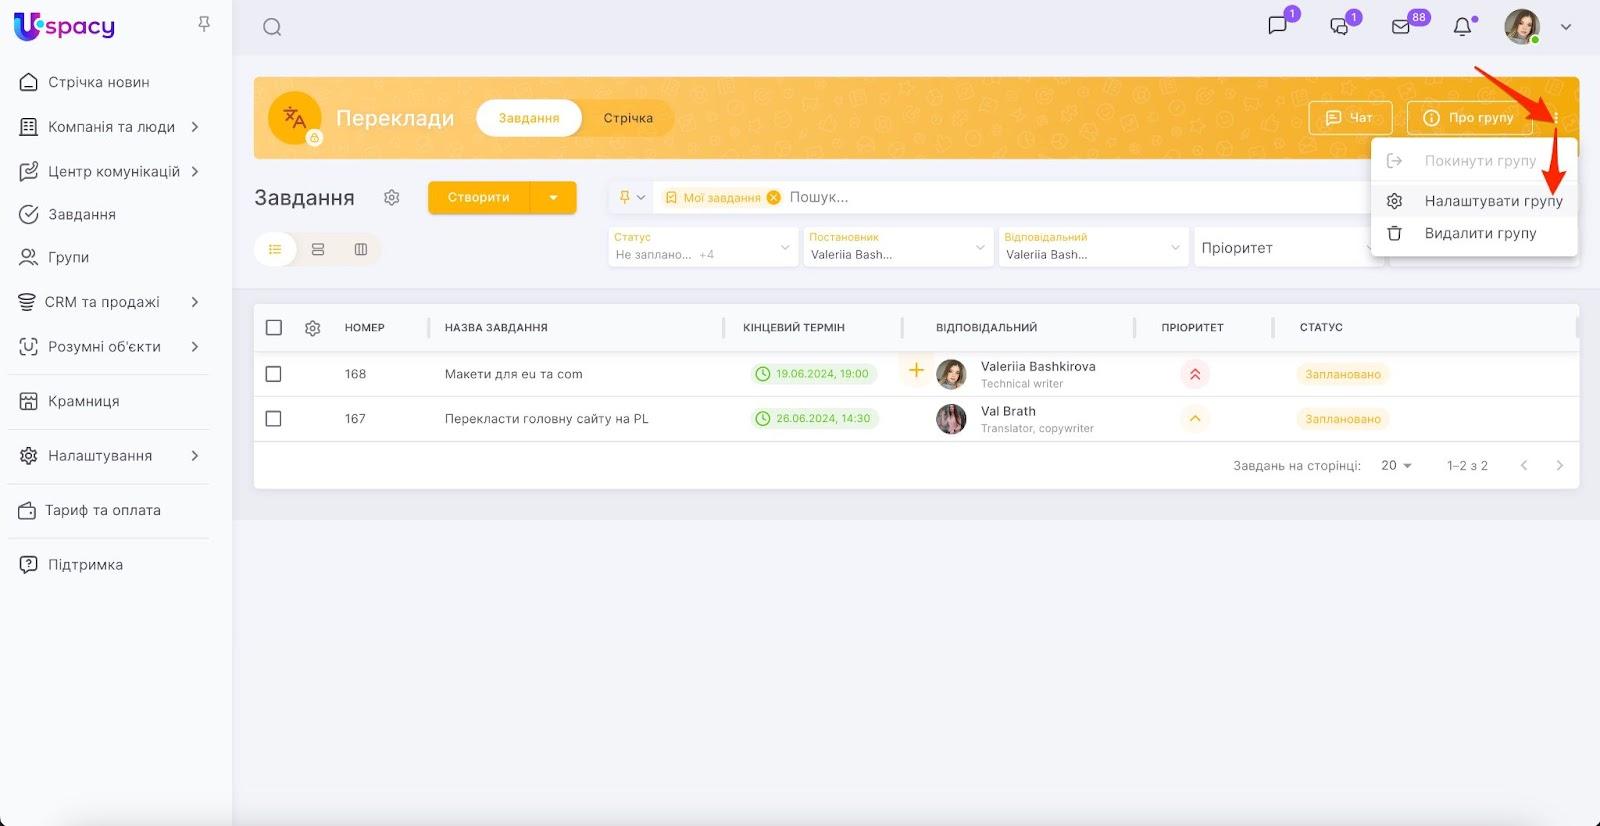Switch to the list view icon
Screen dimensions: 1600x826
(x=275, y=249)
